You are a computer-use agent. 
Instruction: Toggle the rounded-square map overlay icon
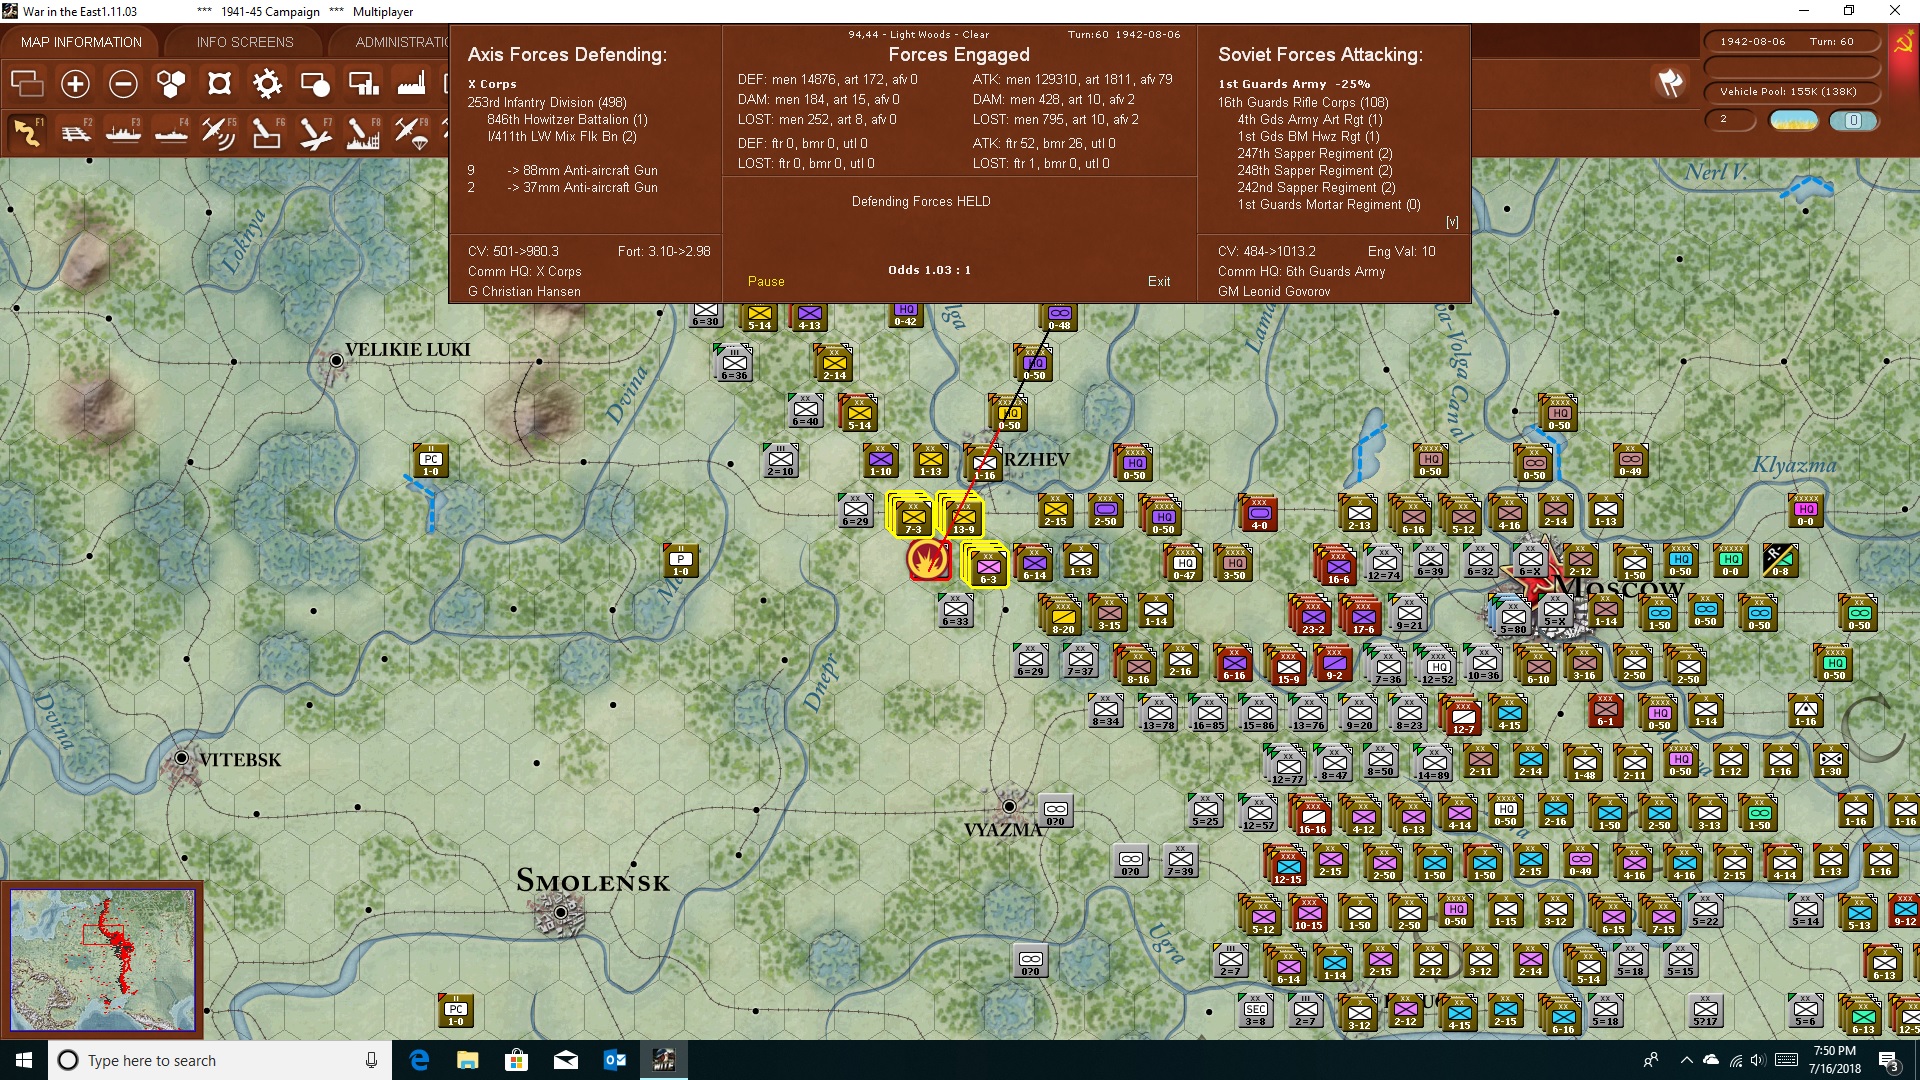click(219, 84)
